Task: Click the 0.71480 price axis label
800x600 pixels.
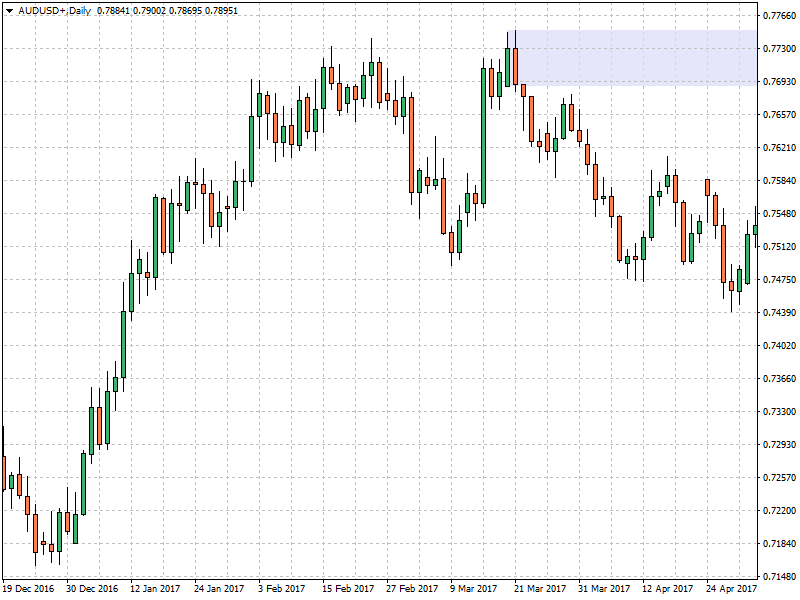Action: click(778, 577)
